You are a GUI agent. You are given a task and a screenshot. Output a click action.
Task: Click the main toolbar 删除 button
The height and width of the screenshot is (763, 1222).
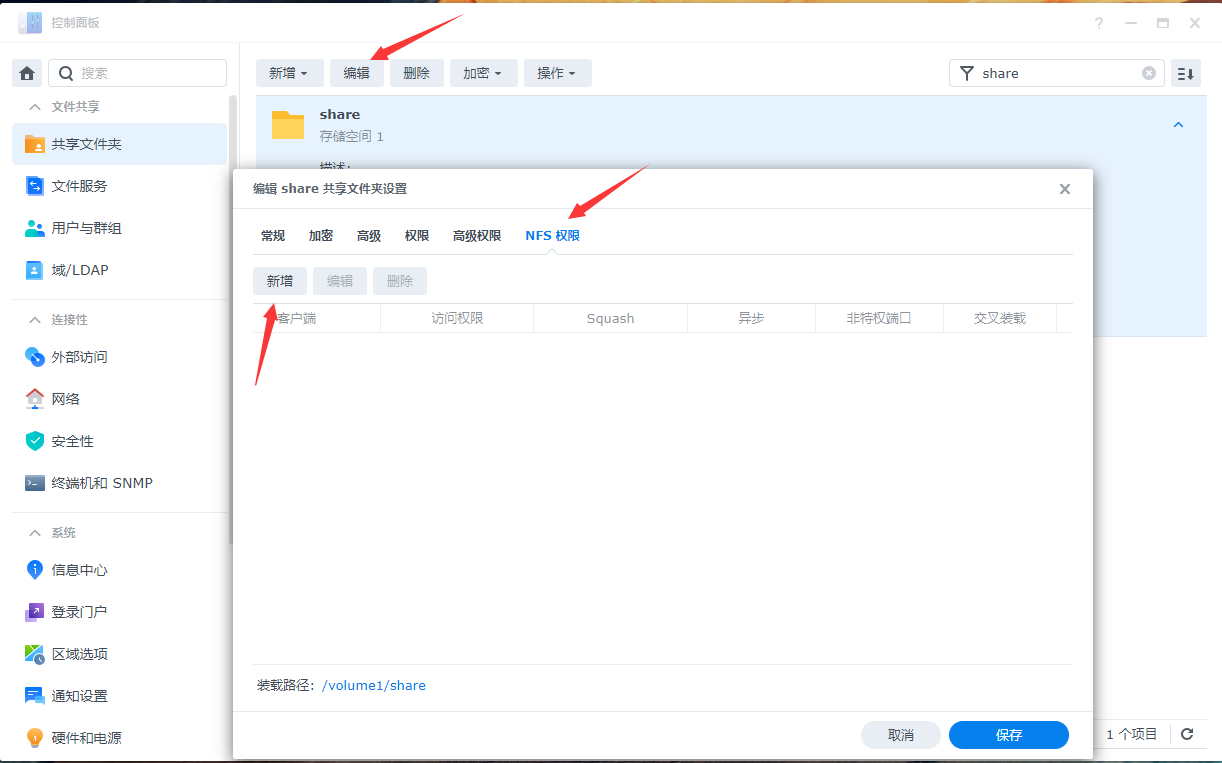click(x=417, y=73)
